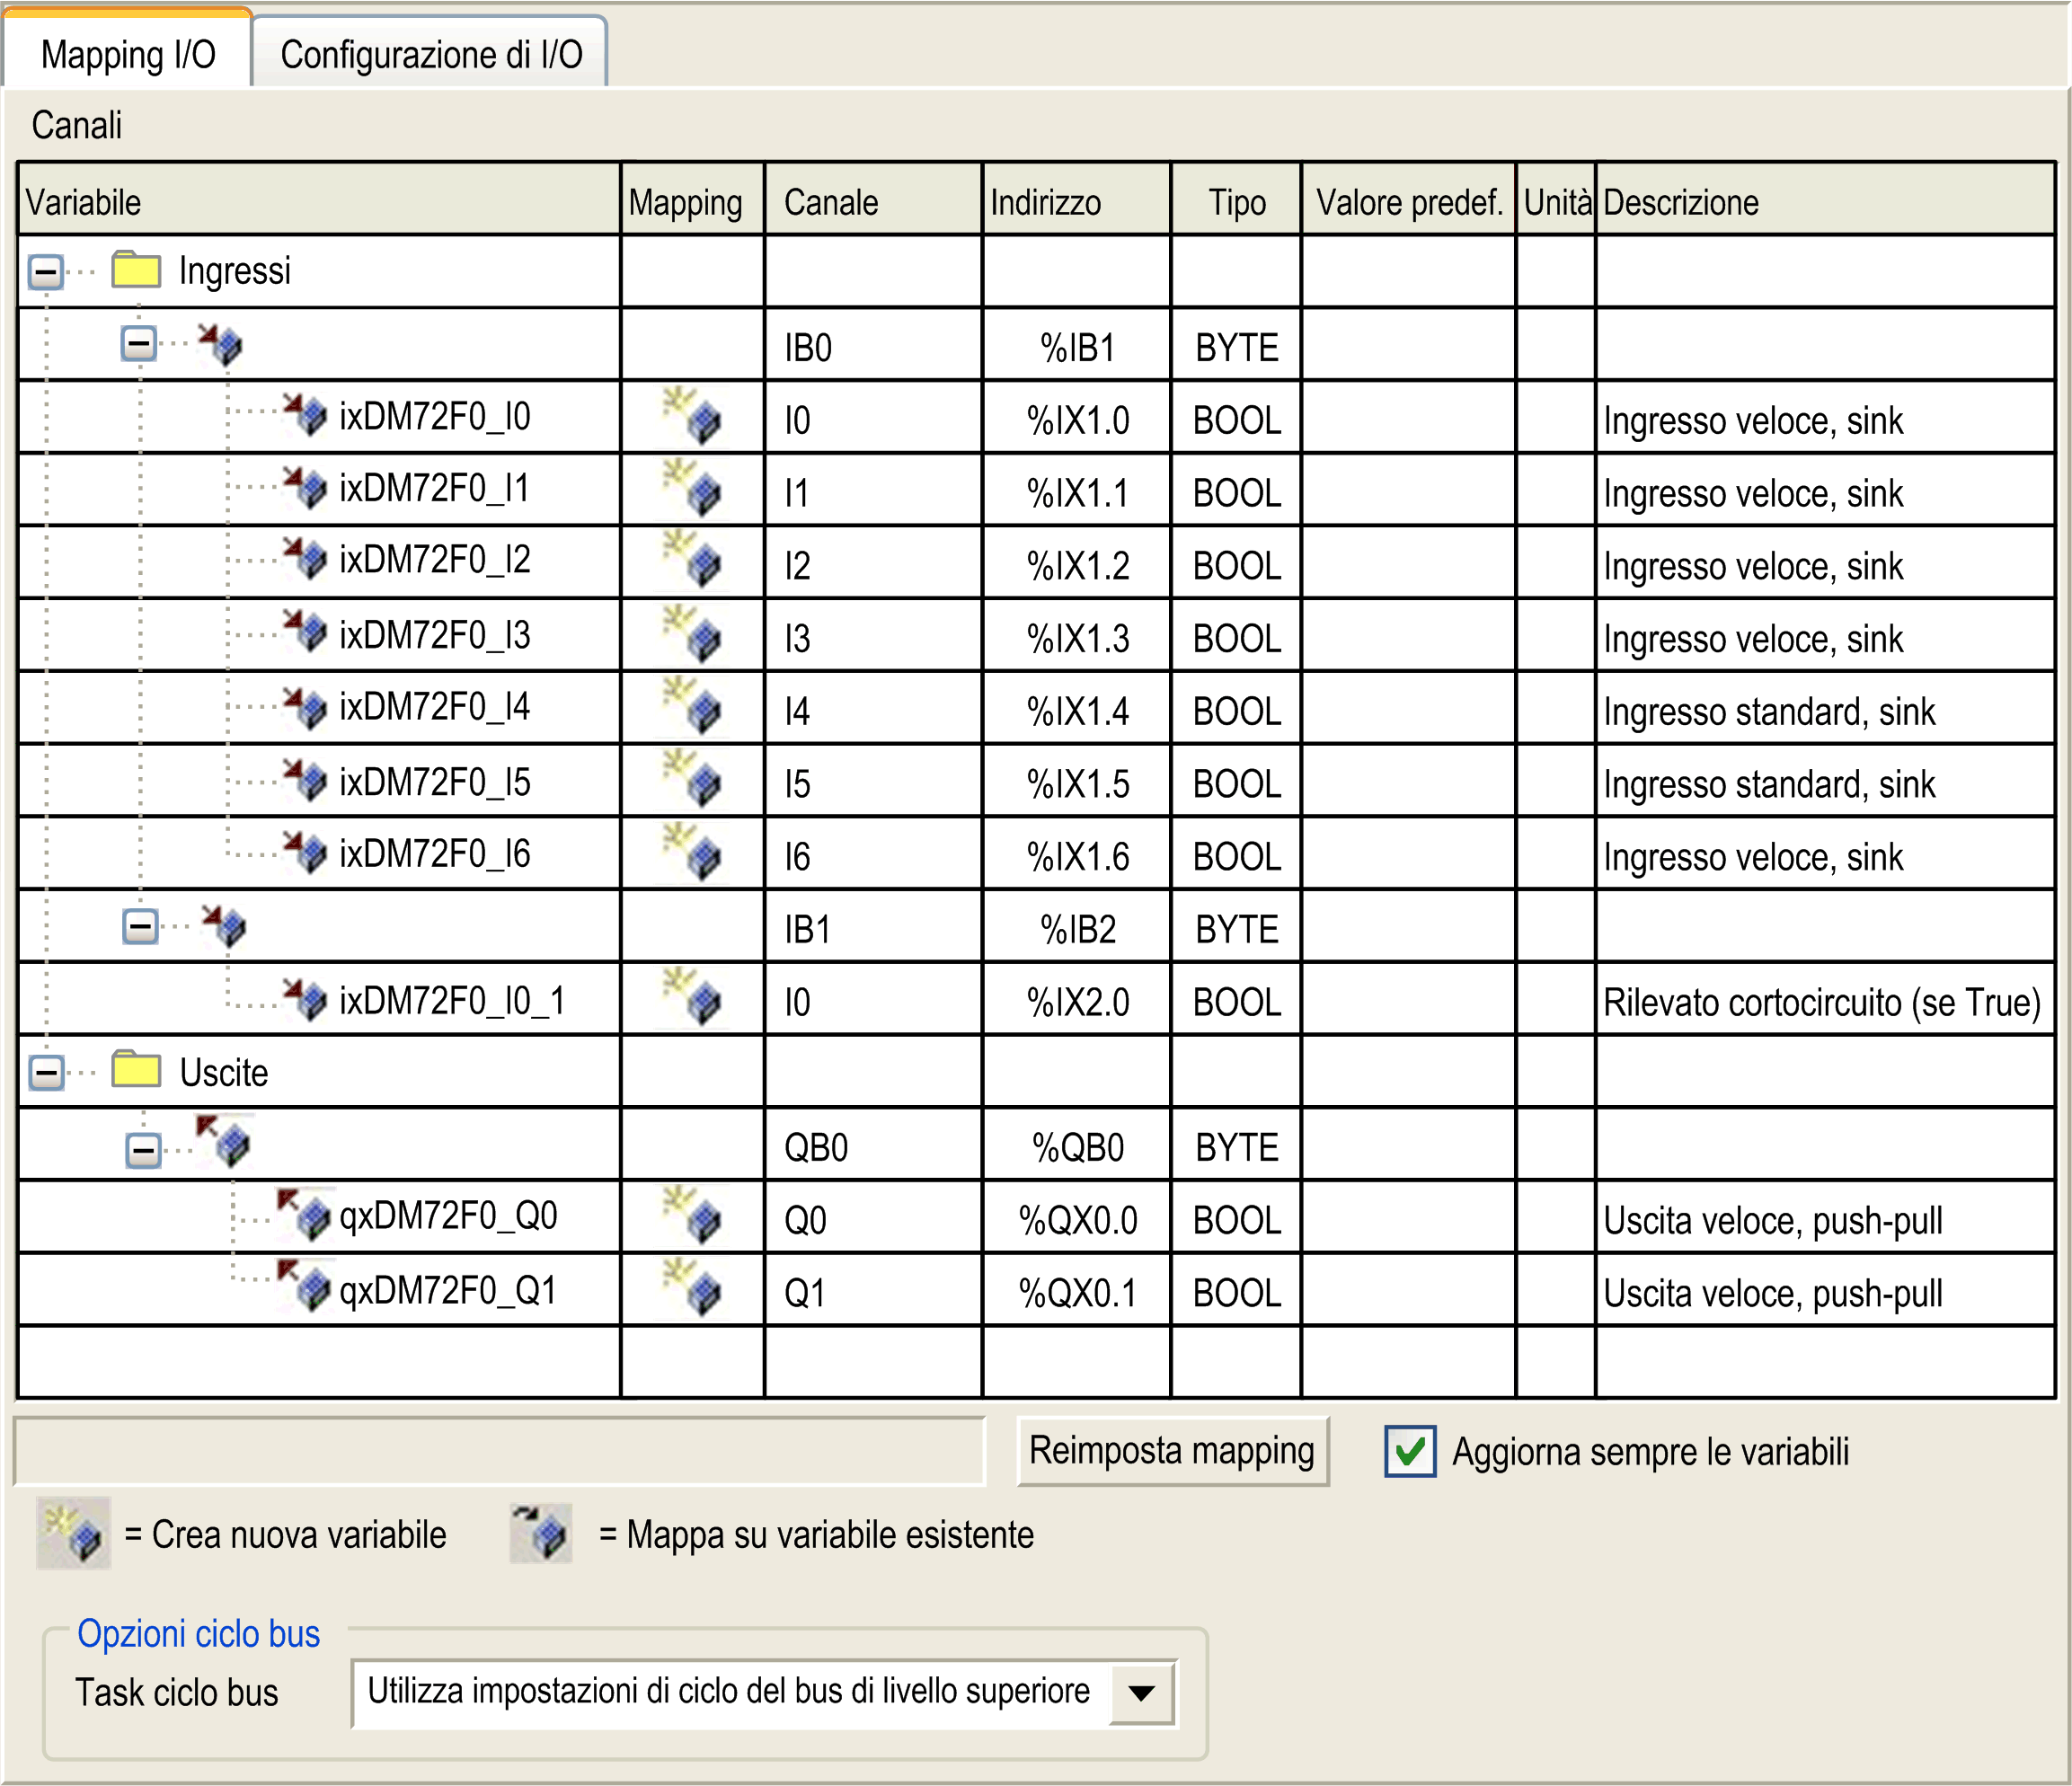Click the input variable icon beside ixDM72F0_I0
Screen dimensions: 2072x1786
(305, 414)
